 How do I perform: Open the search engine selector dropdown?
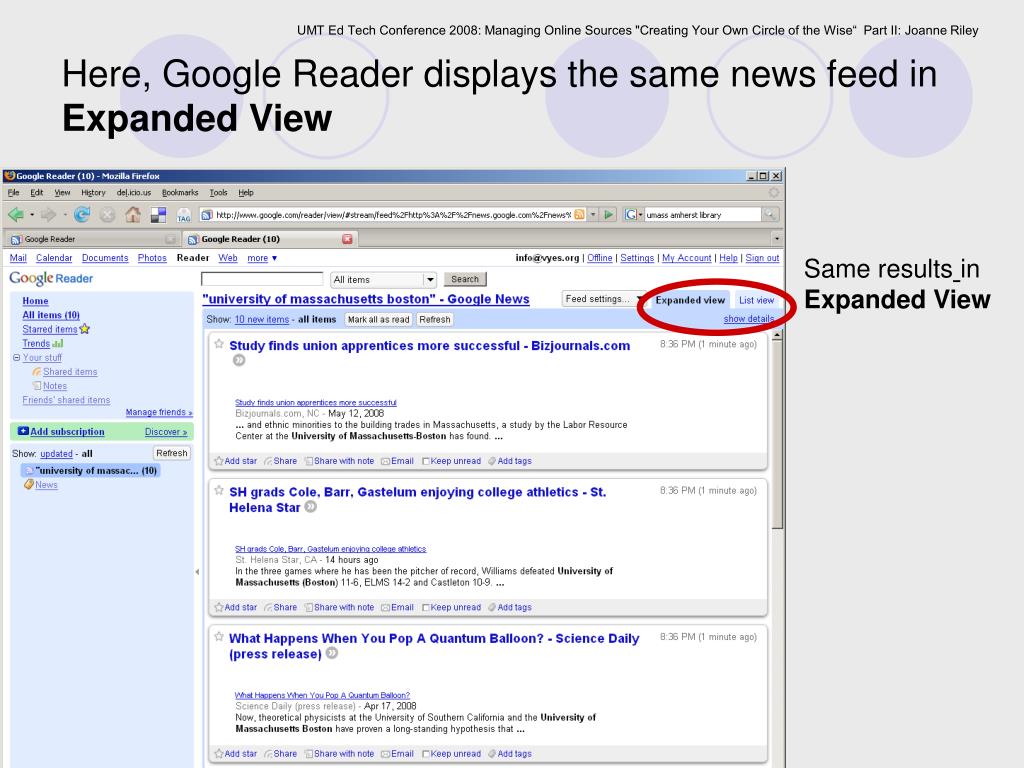click(x=632, y=214)
